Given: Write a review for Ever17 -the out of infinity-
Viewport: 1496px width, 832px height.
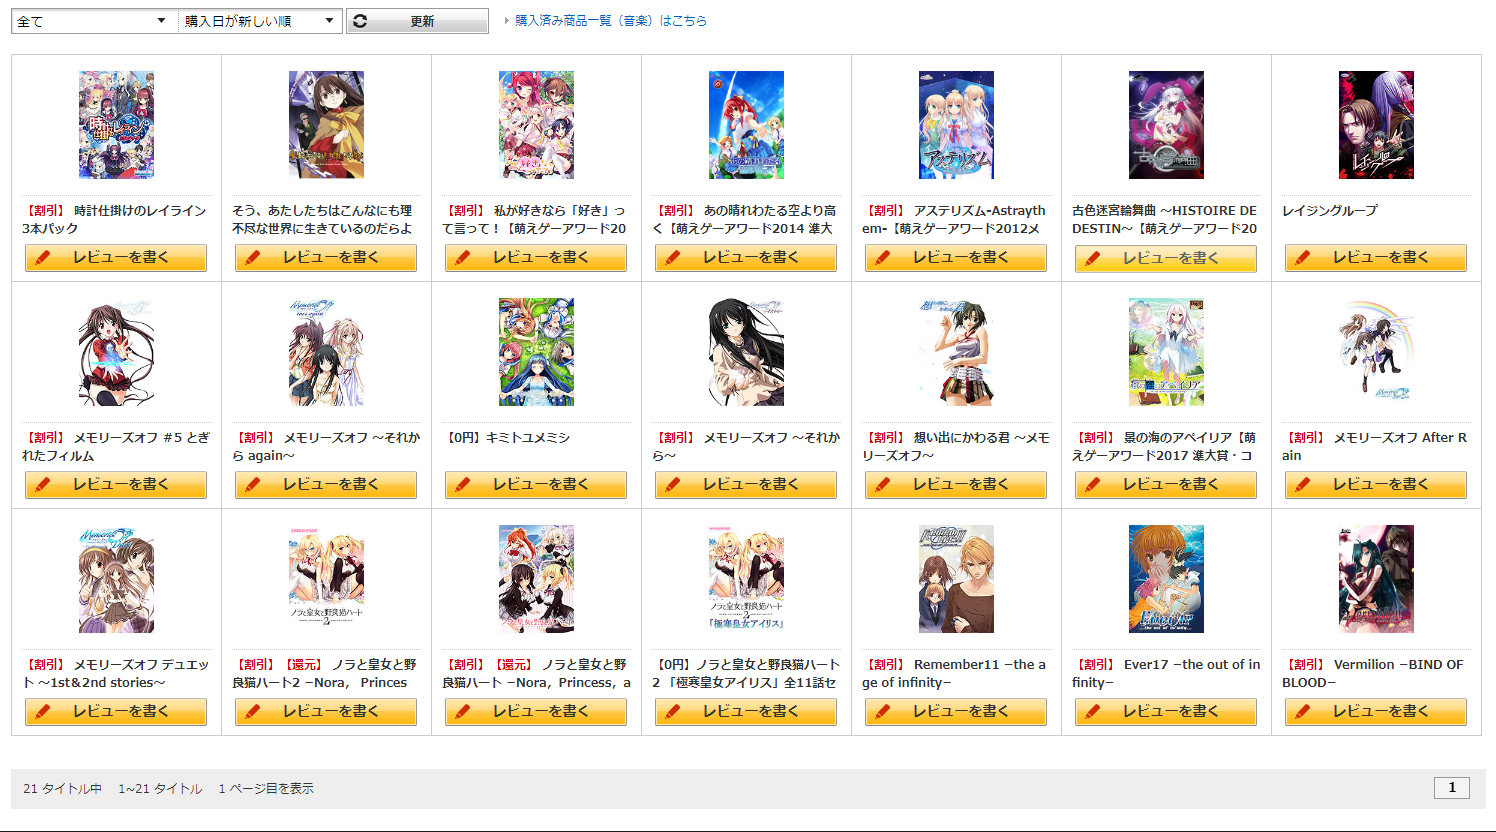Looking at the screenshot, I should click(1166, 712).
